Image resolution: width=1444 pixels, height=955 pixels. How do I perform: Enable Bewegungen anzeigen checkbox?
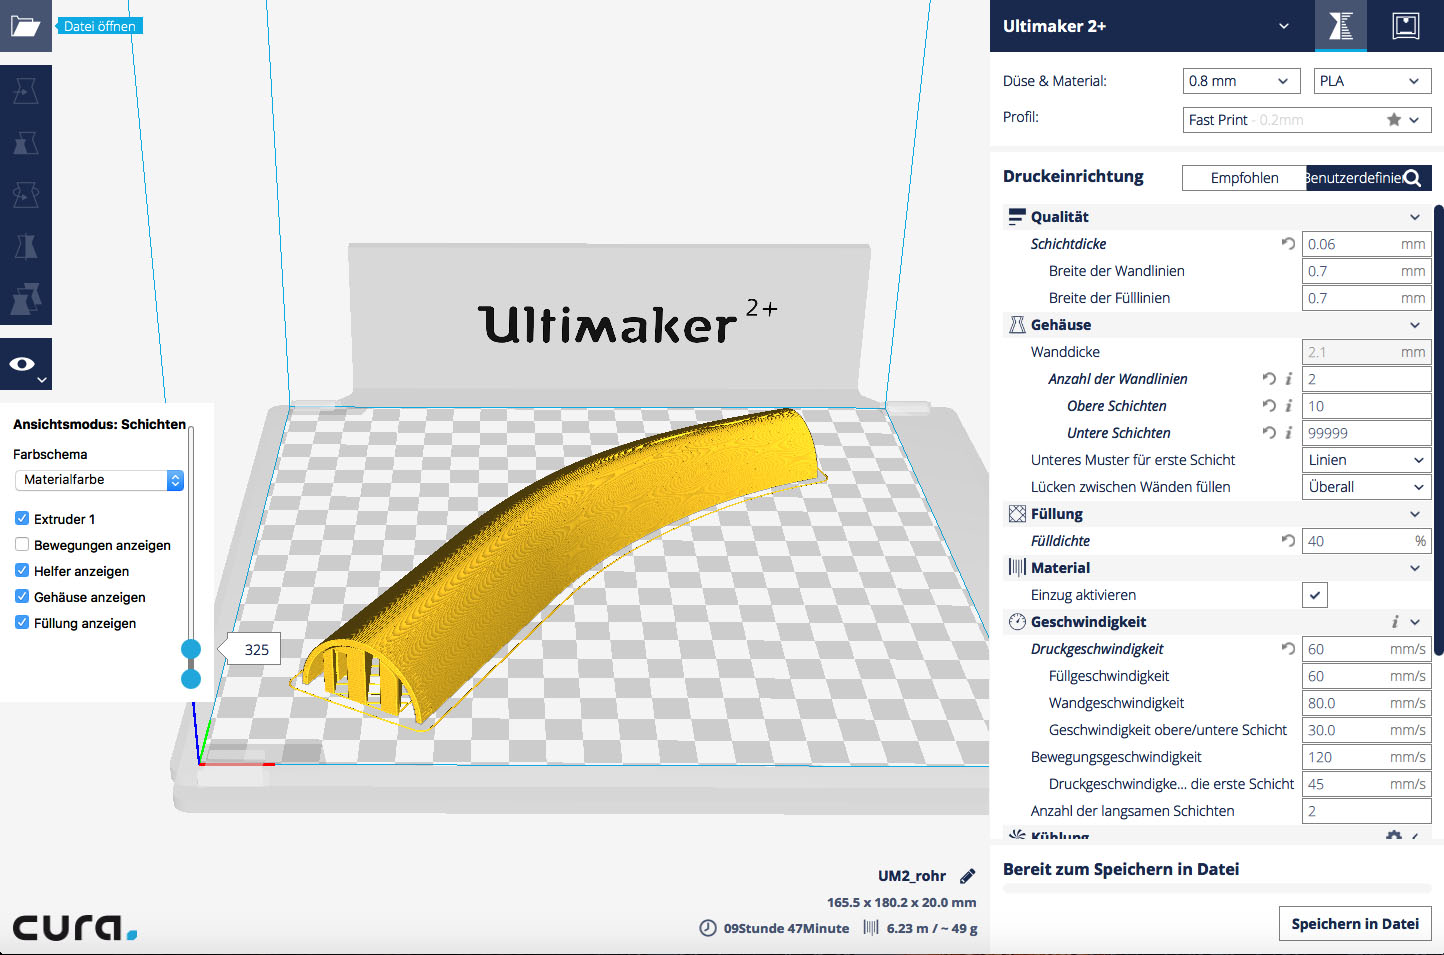(x=22, y=545)
